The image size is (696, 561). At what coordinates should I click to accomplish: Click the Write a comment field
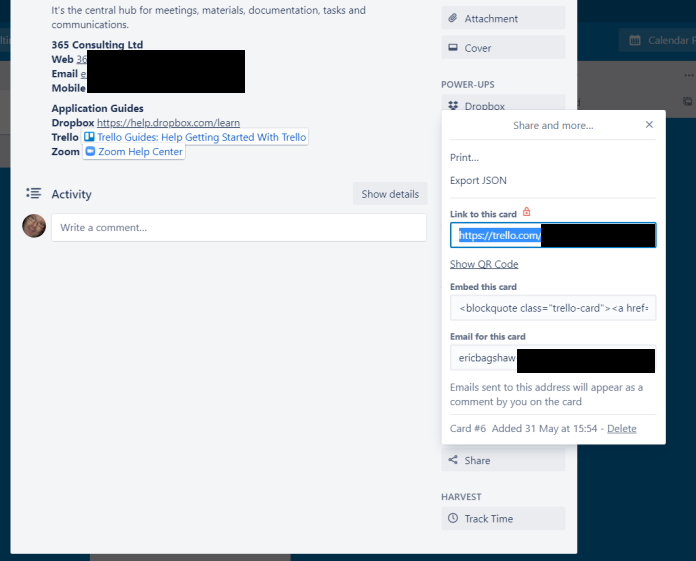(x=239, y=228)
